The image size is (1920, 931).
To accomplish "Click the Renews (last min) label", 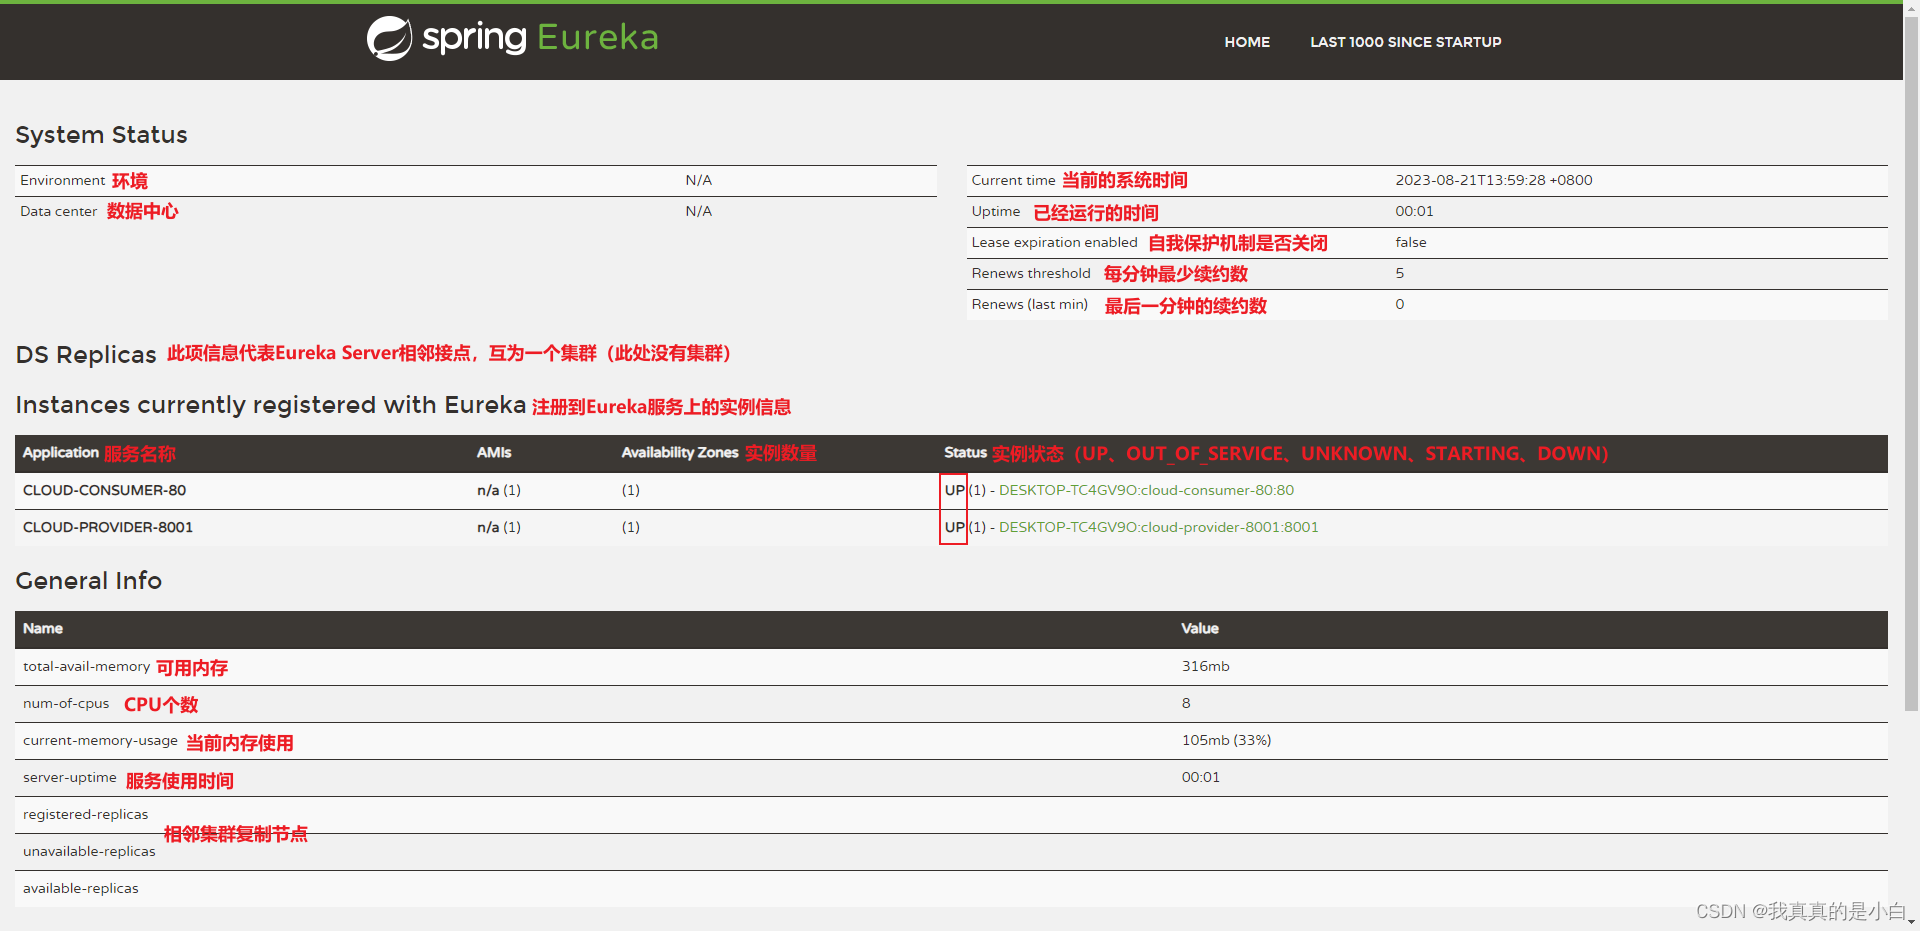I will tap(1029, 304).
